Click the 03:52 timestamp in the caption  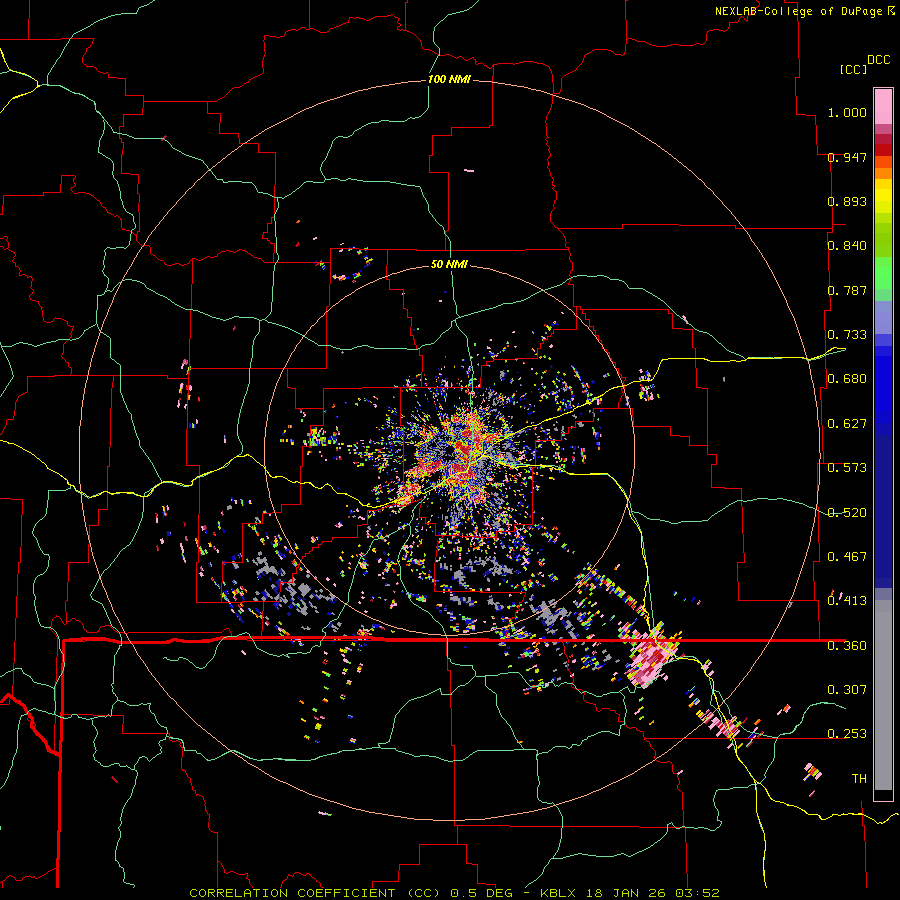(697, 893)
